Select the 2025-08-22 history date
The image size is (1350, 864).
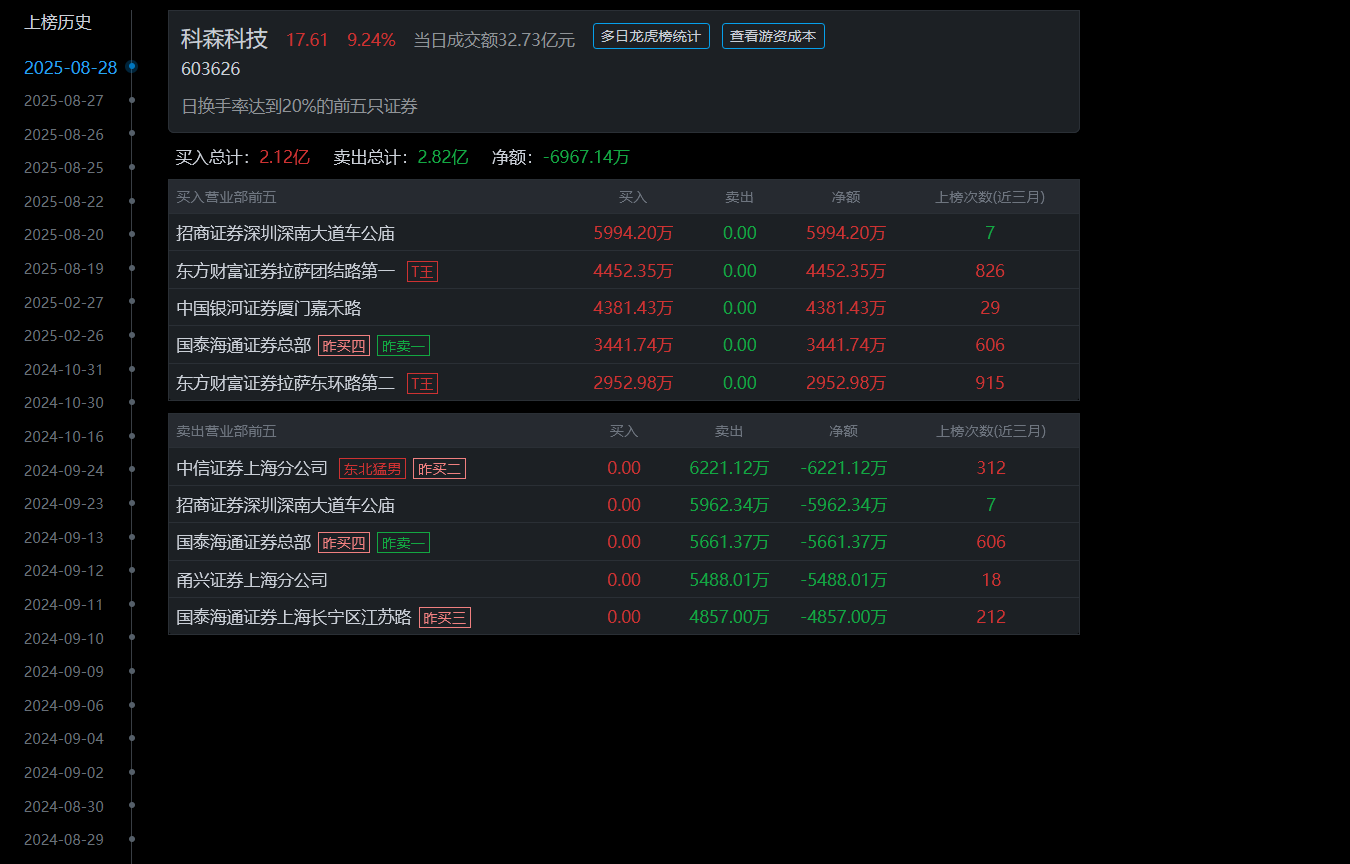click(x=64, y=202)
